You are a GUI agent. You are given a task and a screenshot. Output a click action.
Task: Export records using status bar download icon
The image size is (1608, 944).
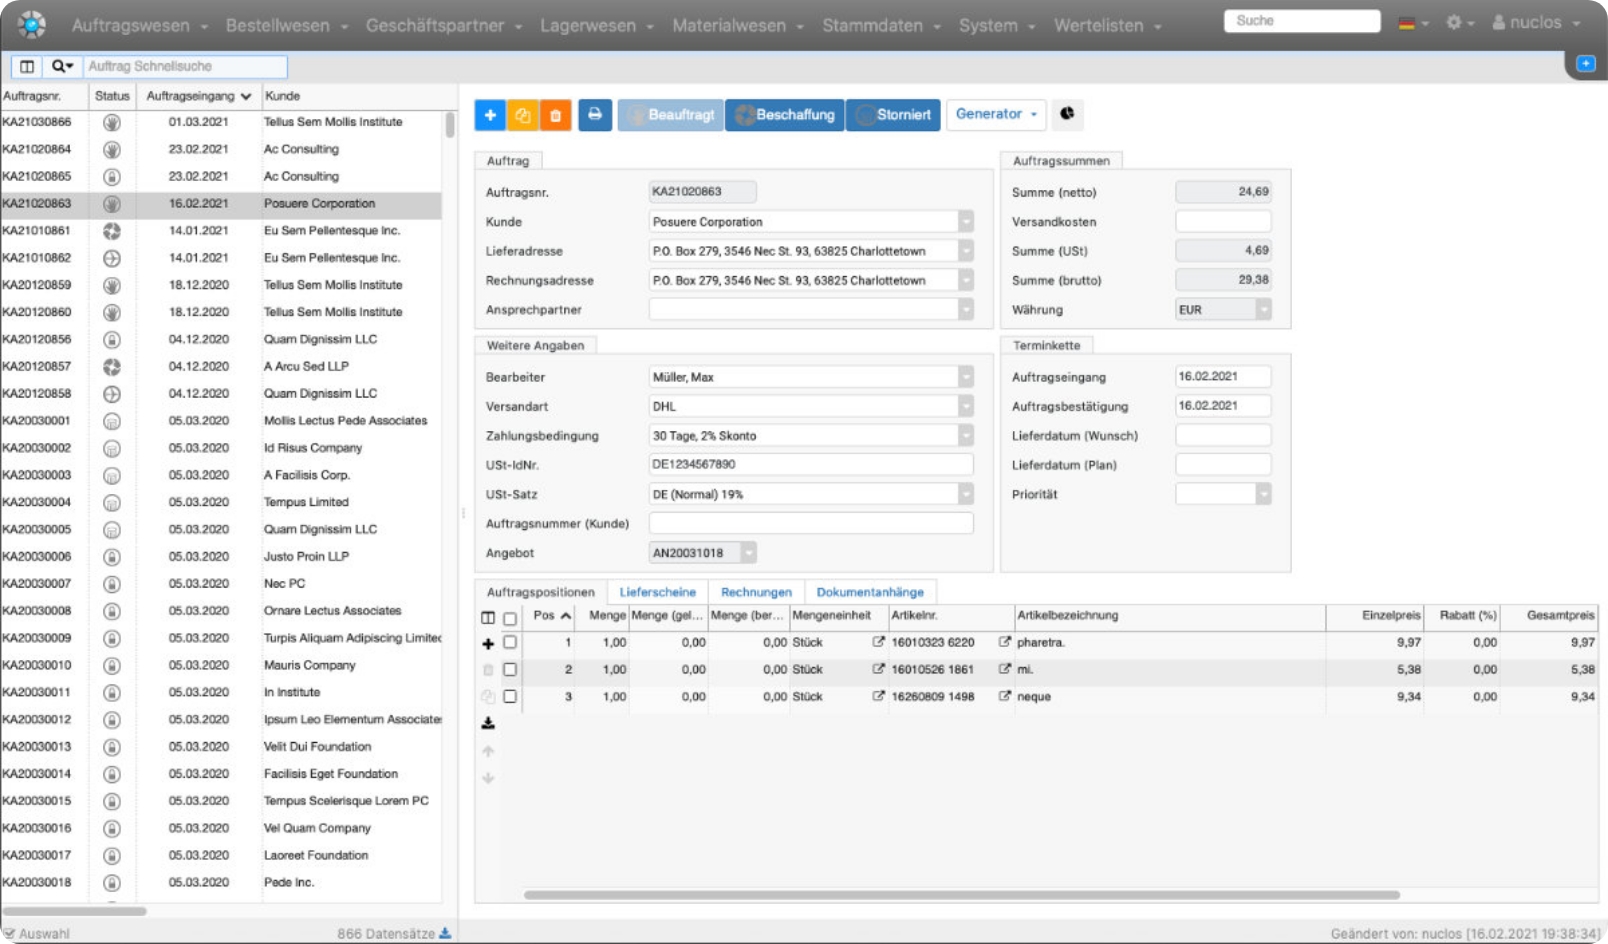point(445,933)
